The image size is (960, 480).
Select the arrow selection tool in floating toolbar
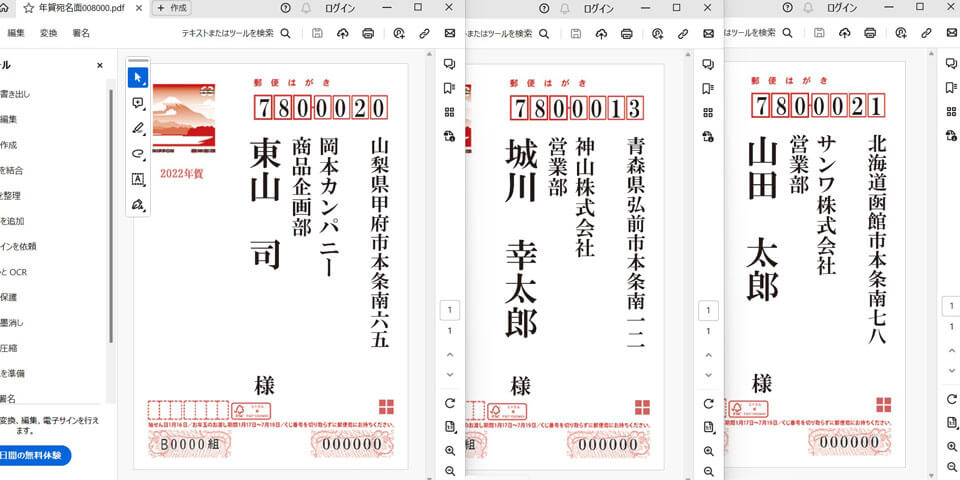(139, 78)
